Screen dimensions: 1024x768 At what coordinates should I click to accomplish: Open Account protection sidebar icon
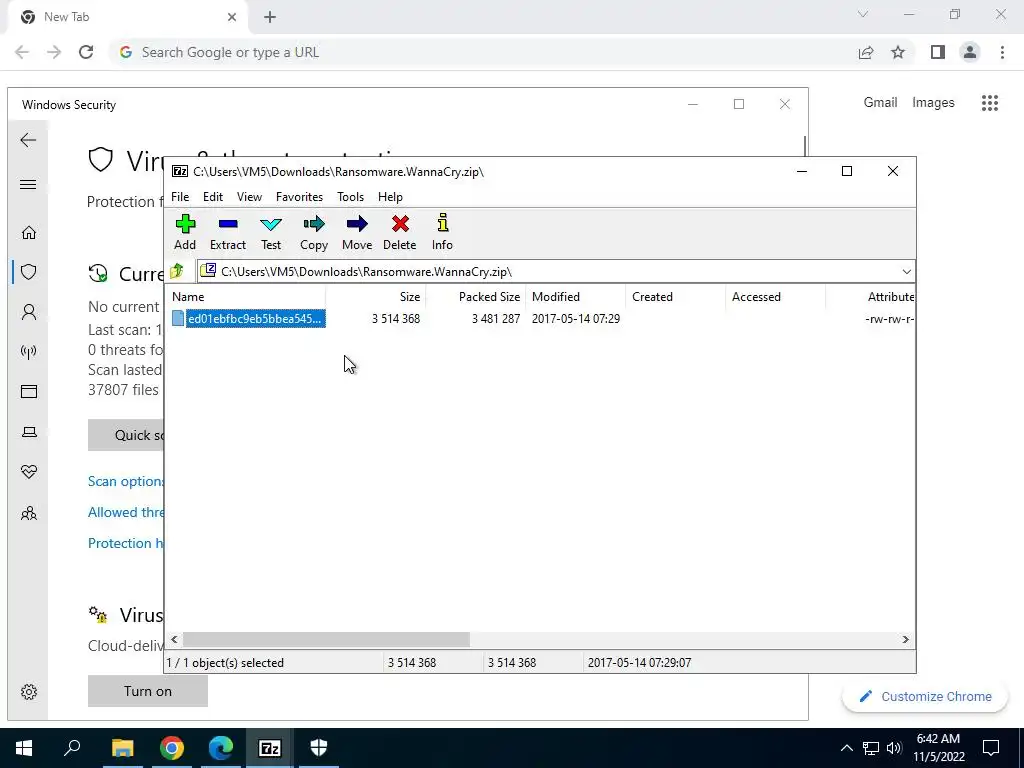(x=29, y=312)
